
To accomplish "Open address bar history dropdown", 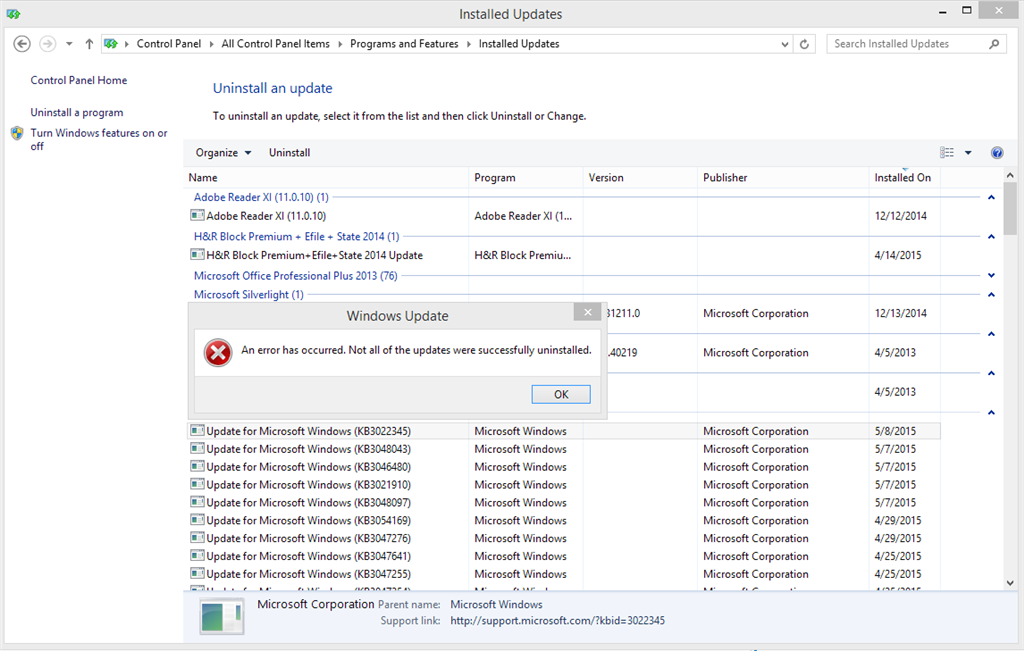I will 784,44.
